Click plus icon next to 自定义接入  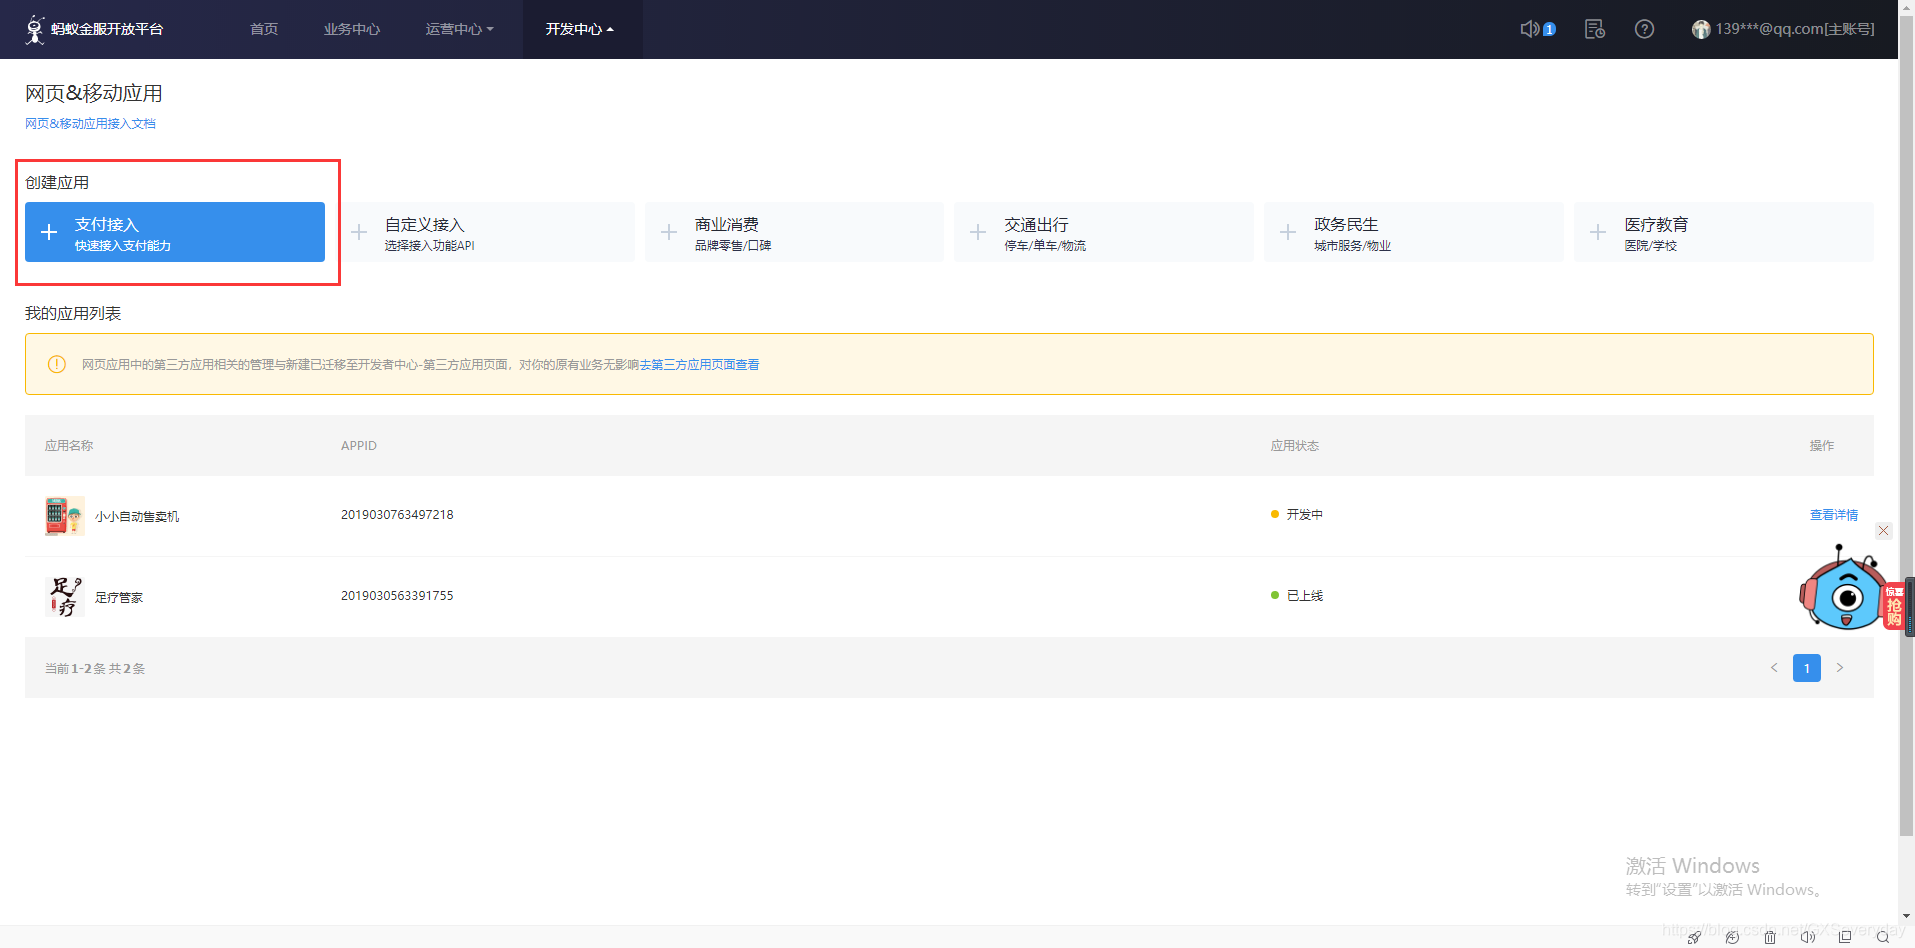click(359, 232)
